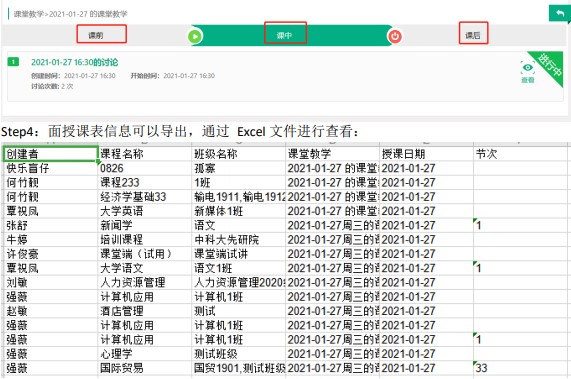
Task: Click the class cell starting 国贸1901
Action: click(x=239, y=368)
